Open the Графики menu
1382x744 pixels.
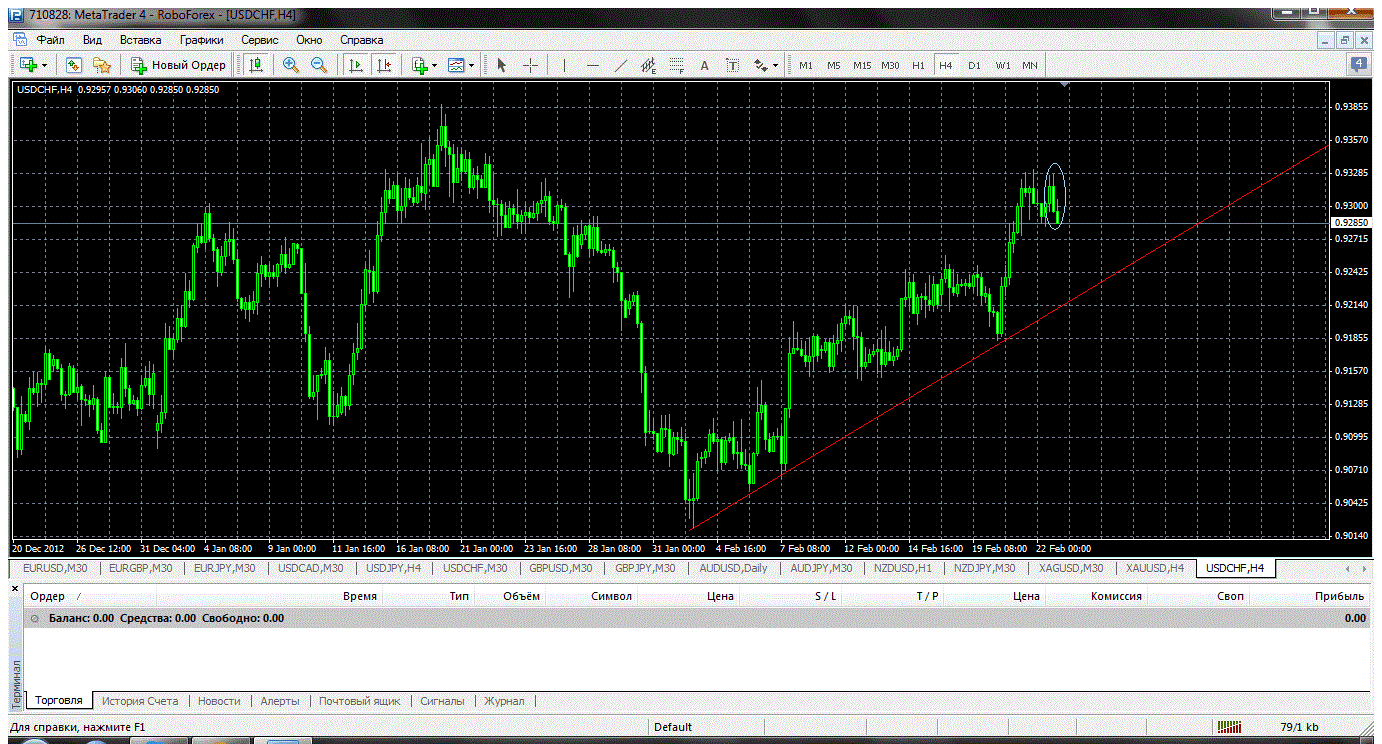point(201,40)
